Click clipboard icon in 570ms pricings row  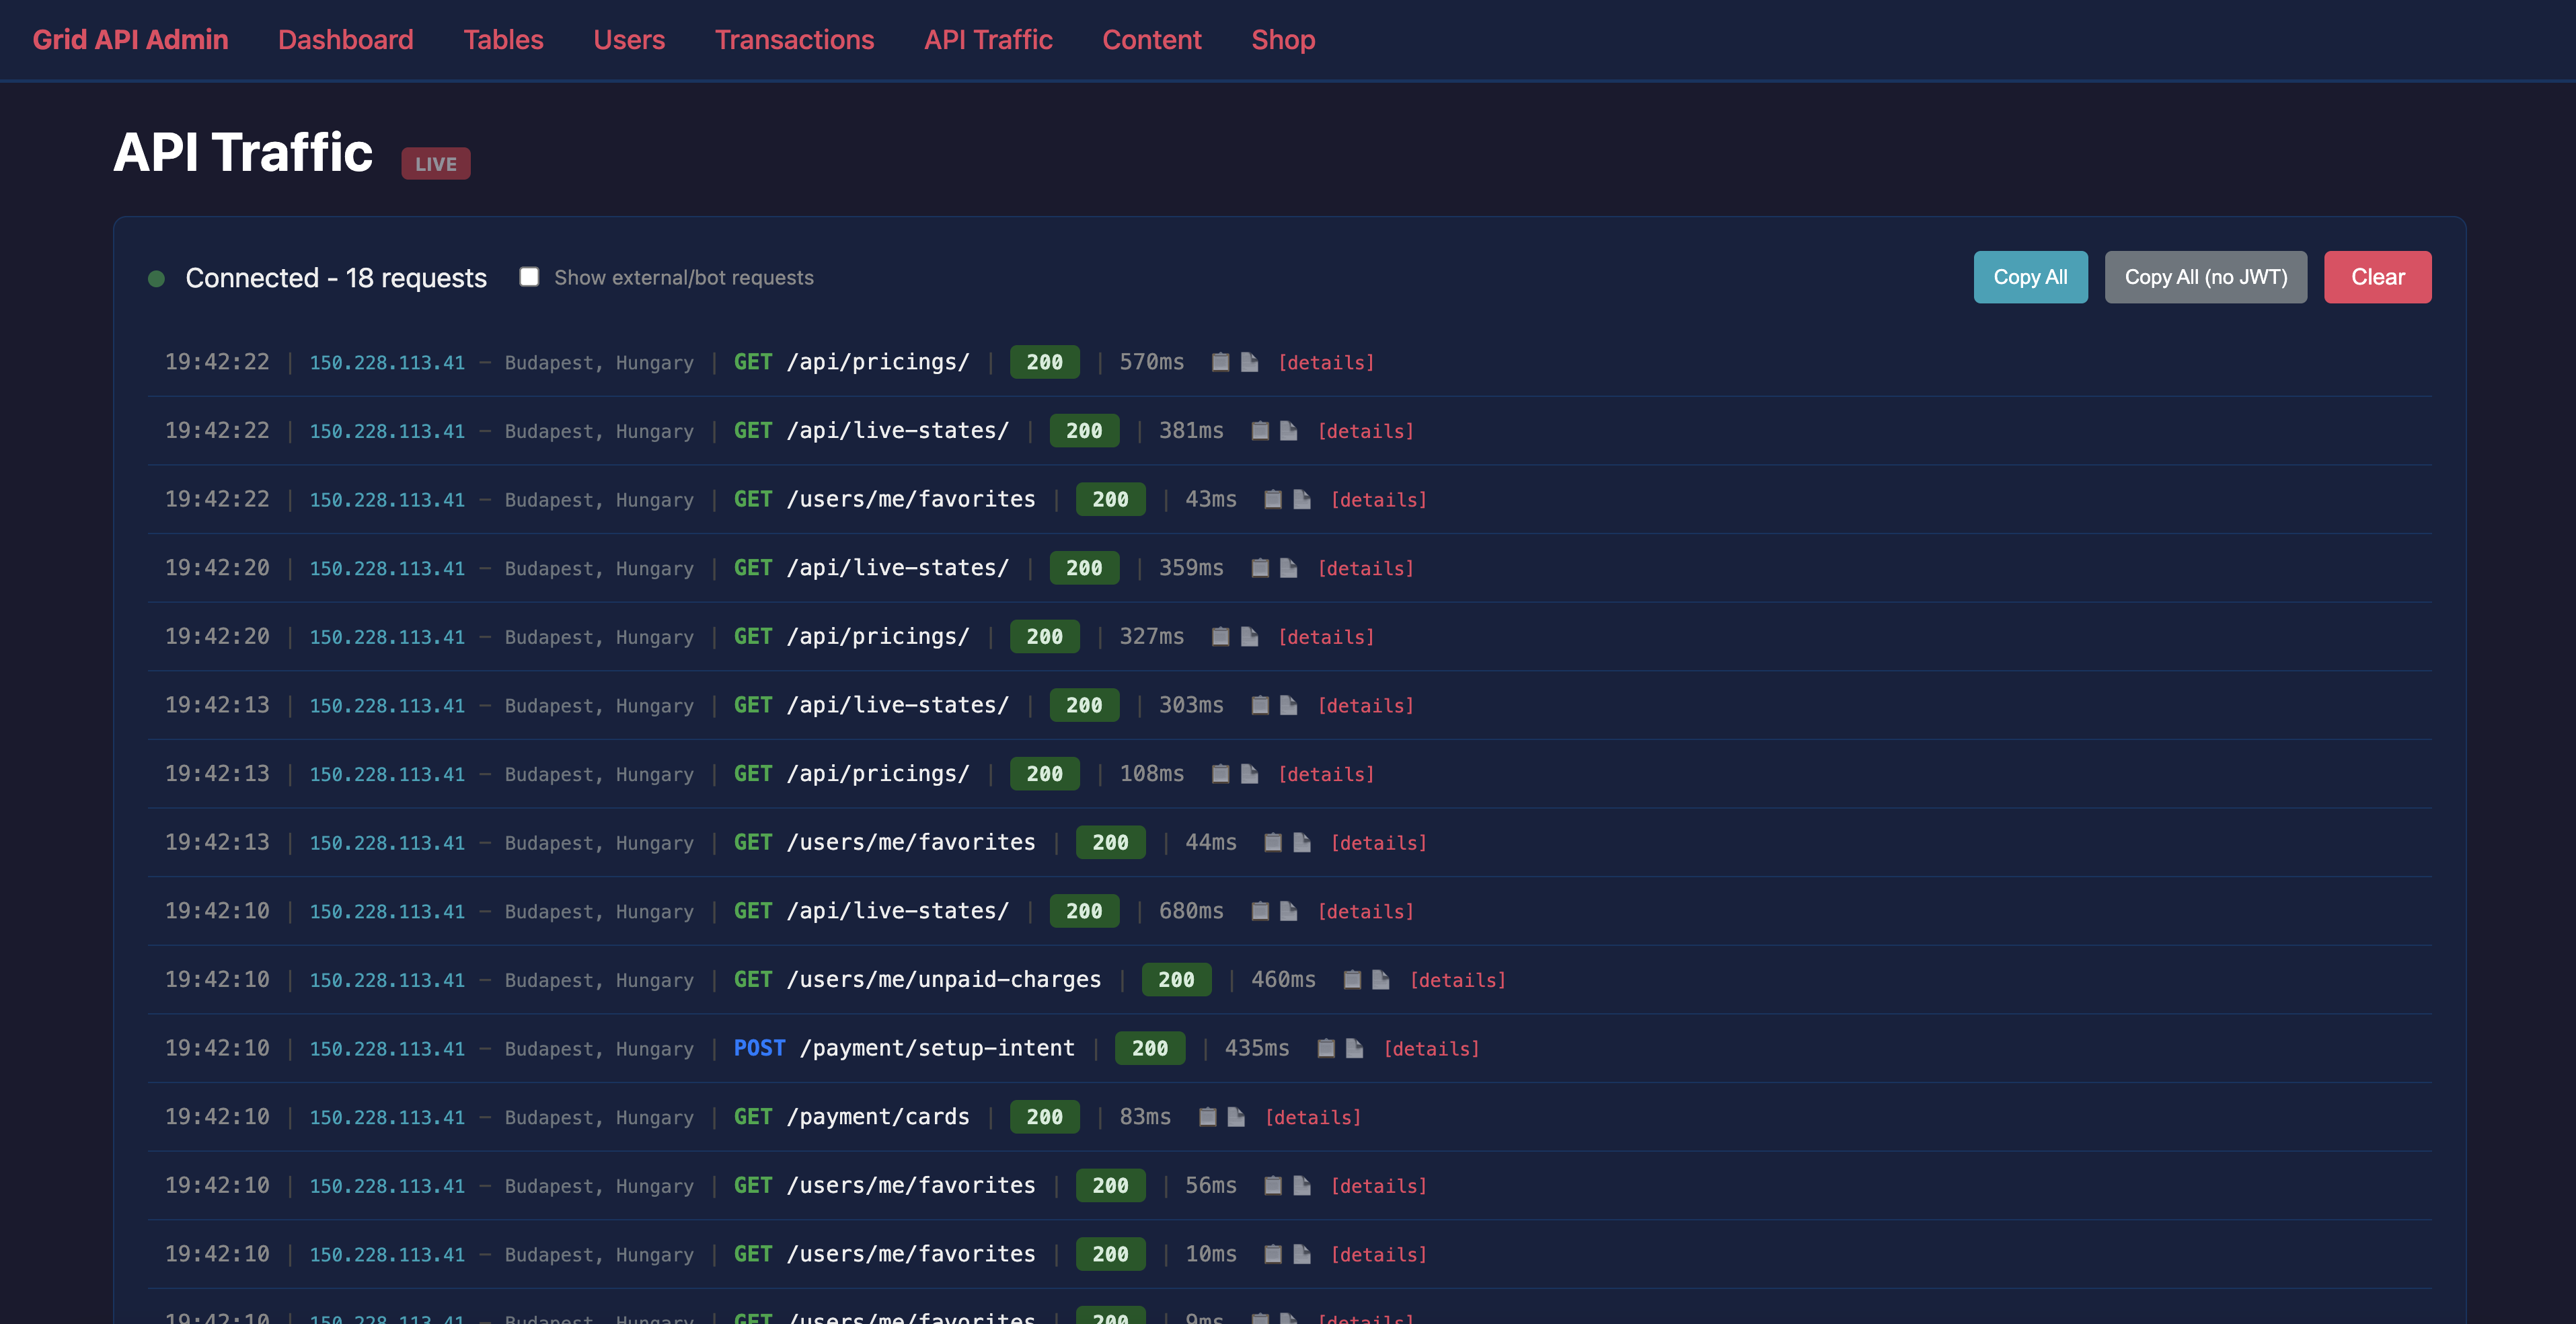[x=1220, y=362]
